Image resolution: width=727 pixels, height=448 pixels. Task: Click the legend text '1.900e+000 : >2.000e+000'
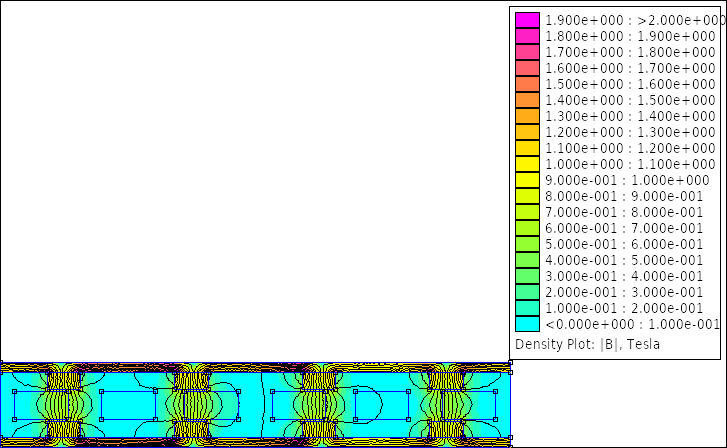(x=635, y=20)
